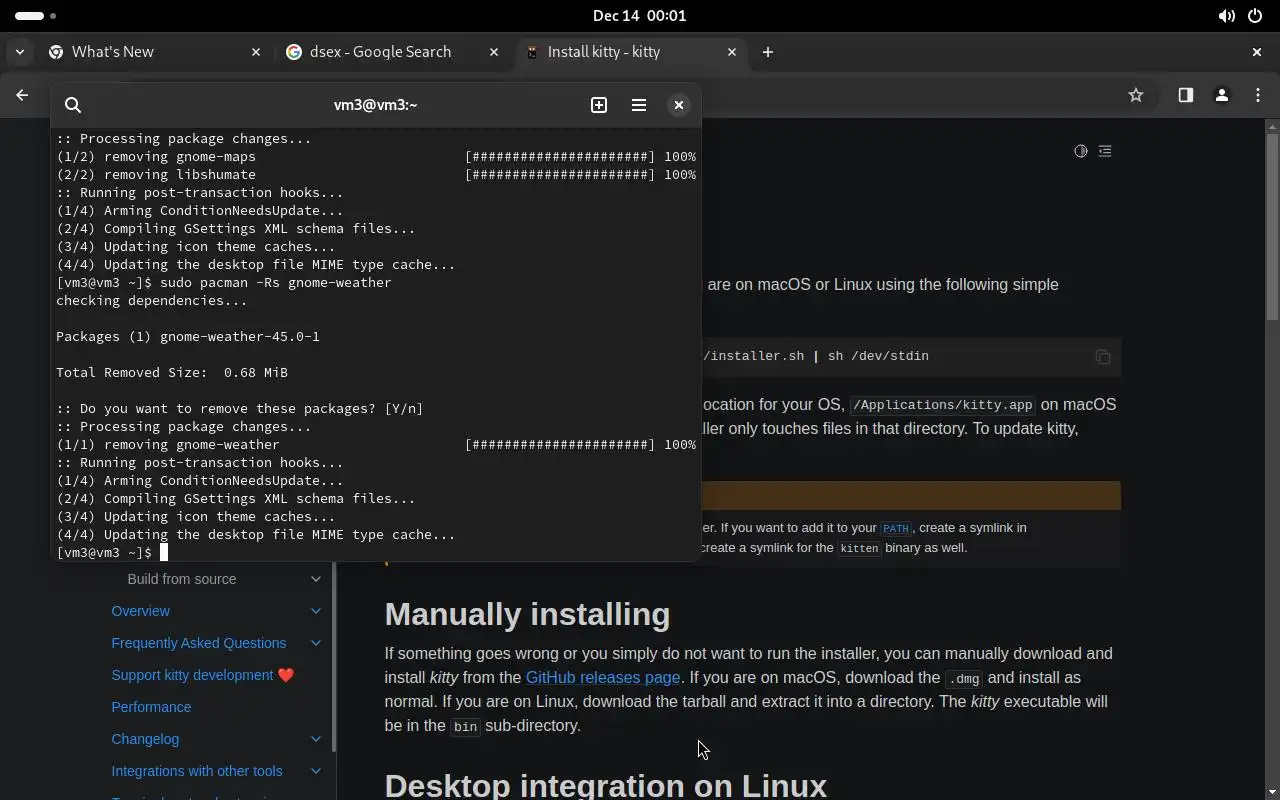The width and height of the screenshot is (1280, 800).
Task: Open the tab search dropdown
Action: 19,52
